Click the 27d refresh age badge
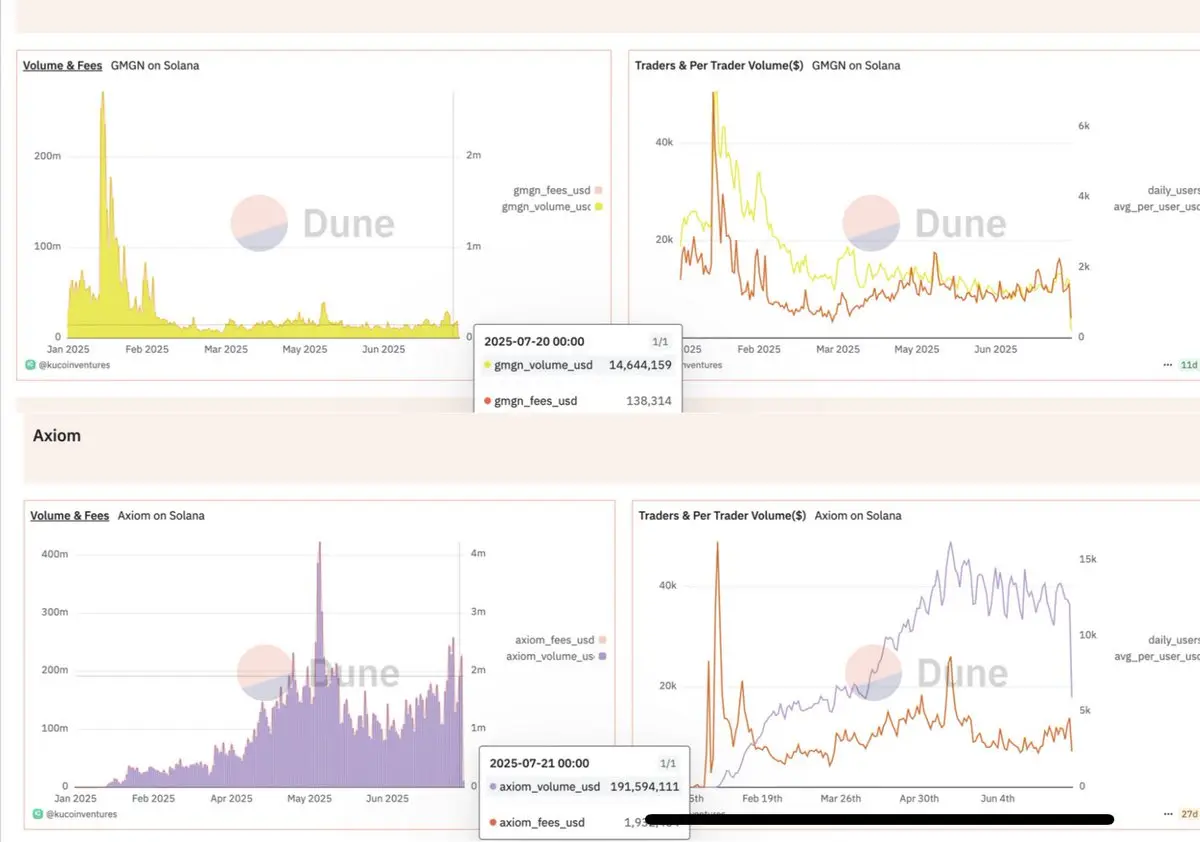 pyautogui.click(x=1189, y=814)
